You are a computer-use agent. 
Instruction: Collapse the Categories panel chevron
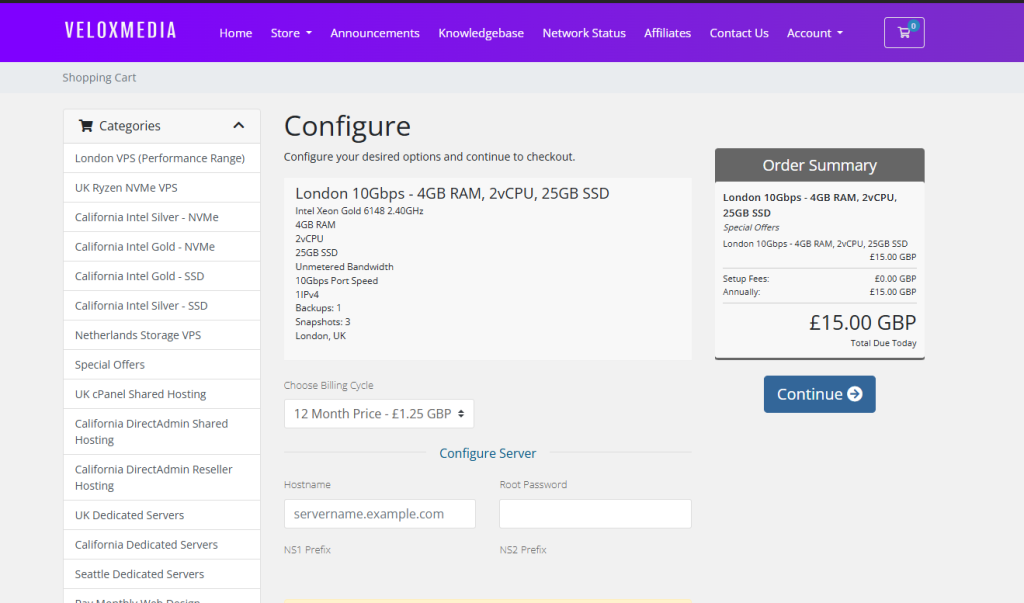(x=238, y=125)
